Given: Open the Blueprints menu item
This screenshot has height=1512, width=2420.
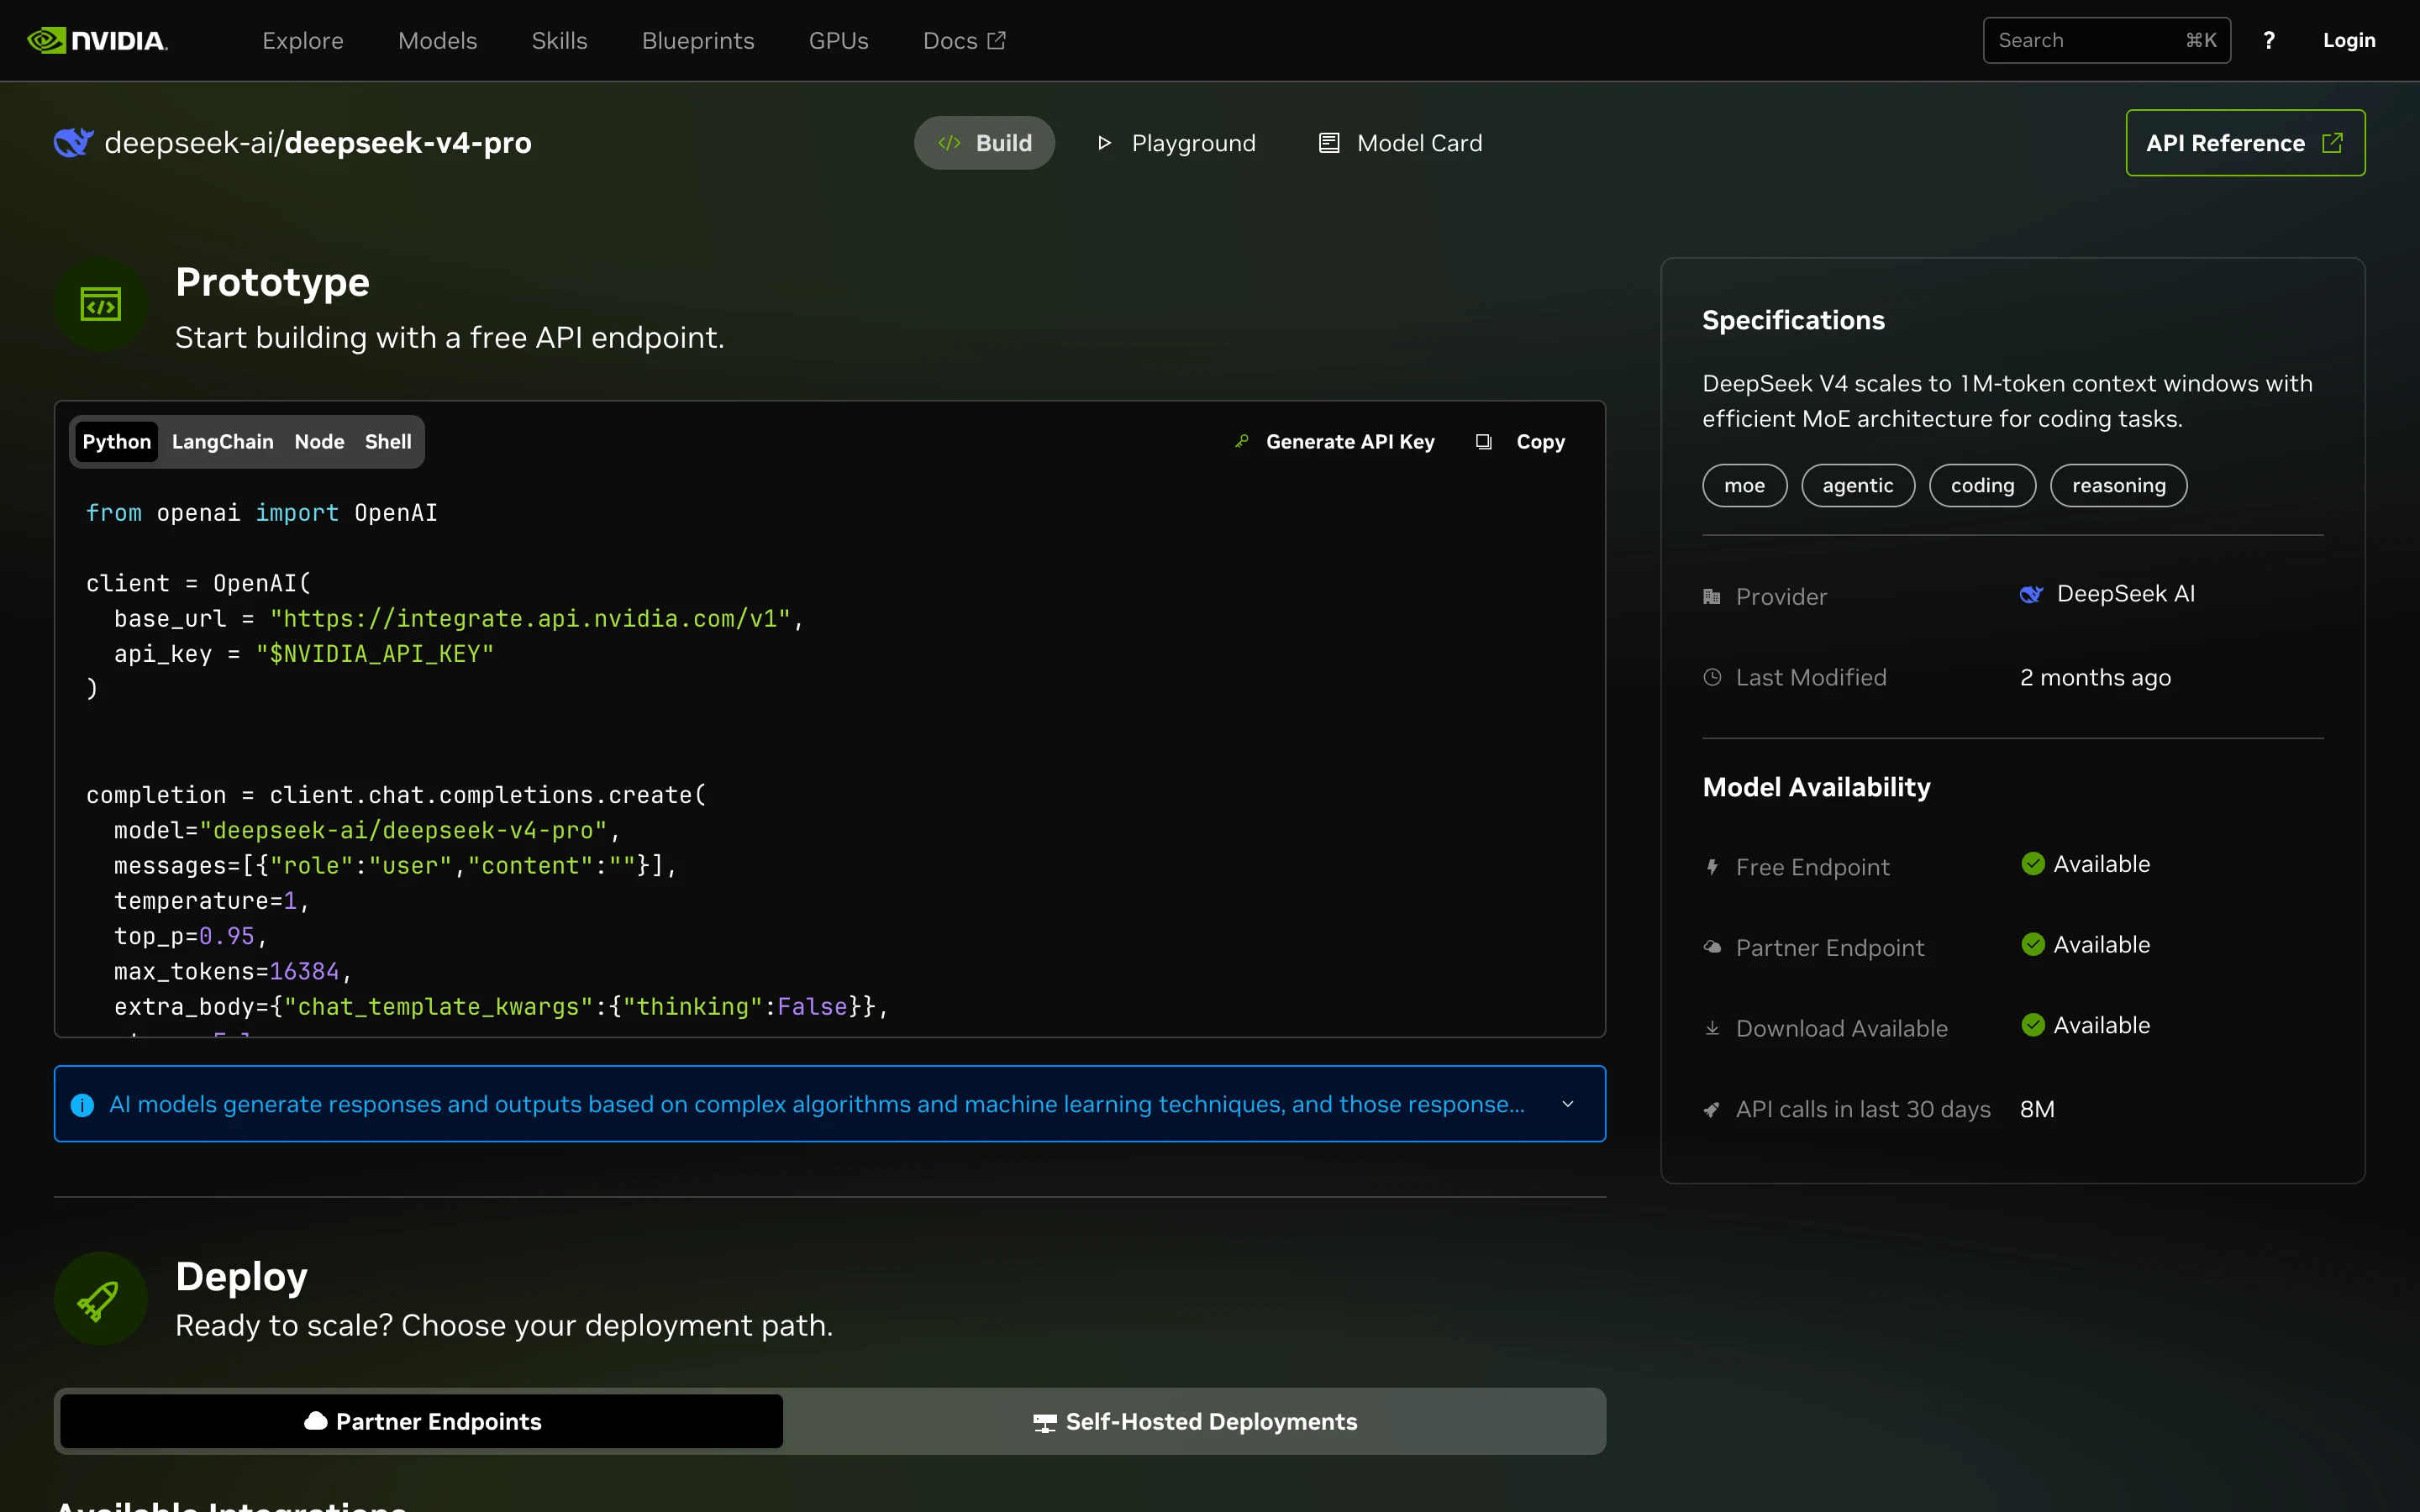Looking at the screenshot, I should click(x=698, y=40).
